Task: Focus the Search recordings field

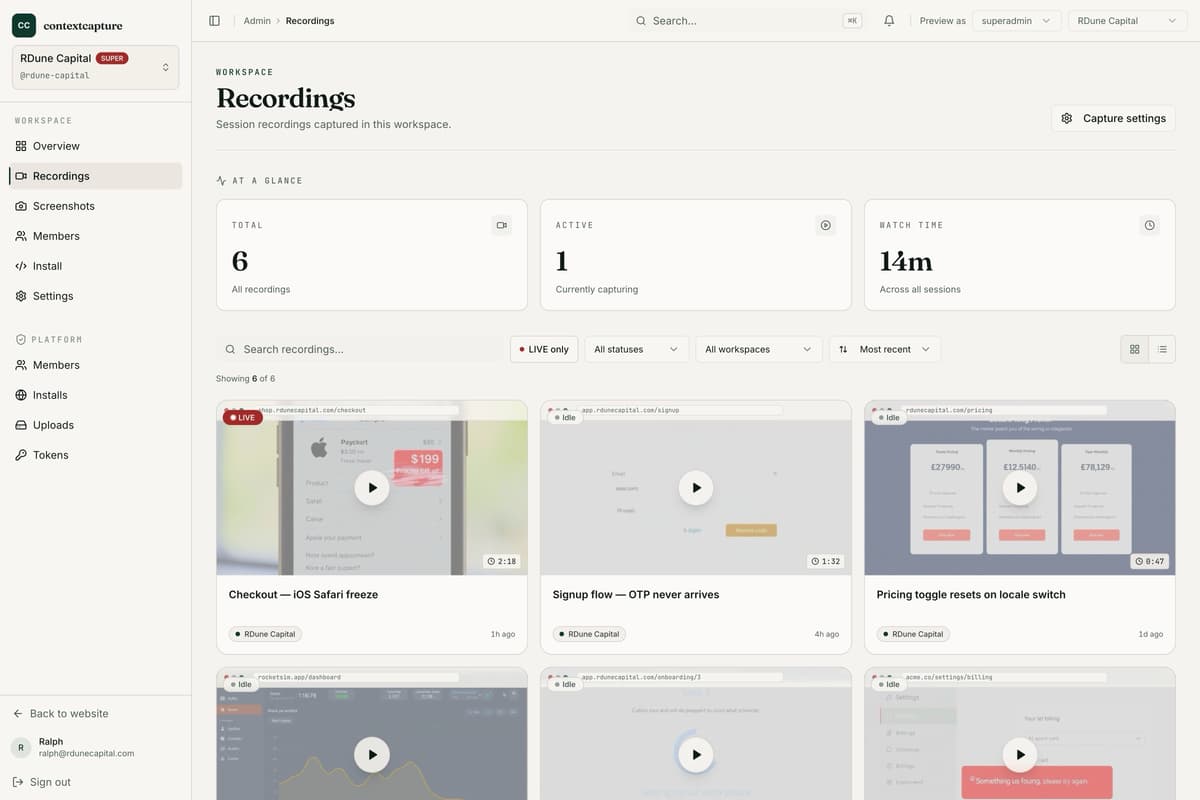Action: (360, 349)
